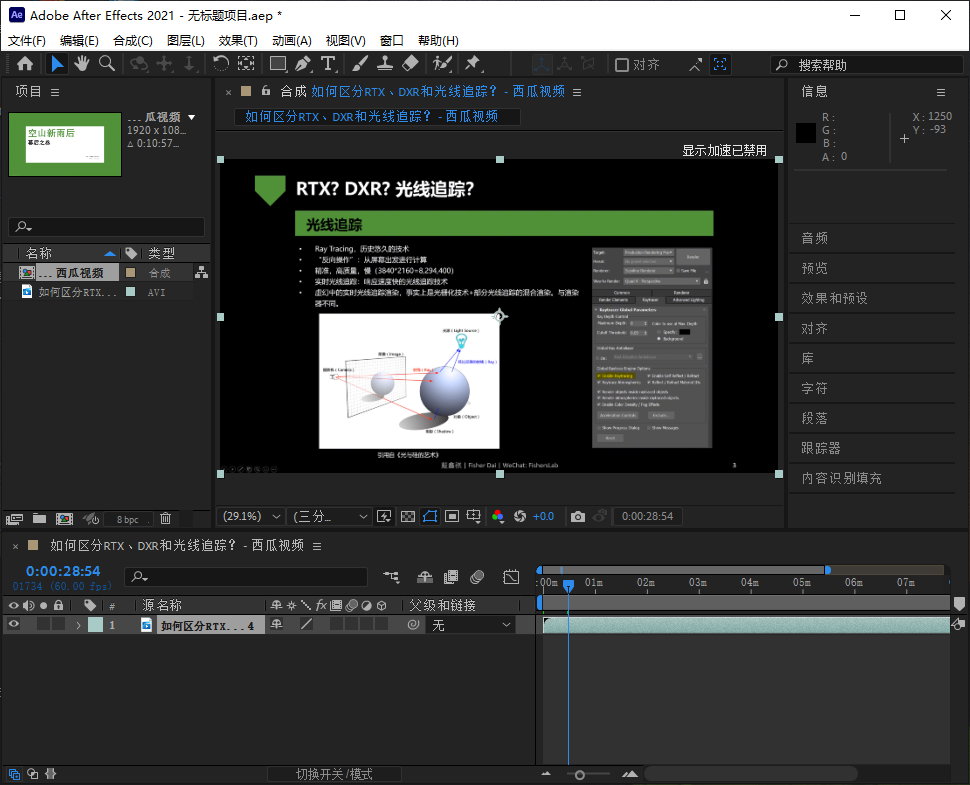
Task: Hide layer 1 video eye toggle
Action: 14,625
